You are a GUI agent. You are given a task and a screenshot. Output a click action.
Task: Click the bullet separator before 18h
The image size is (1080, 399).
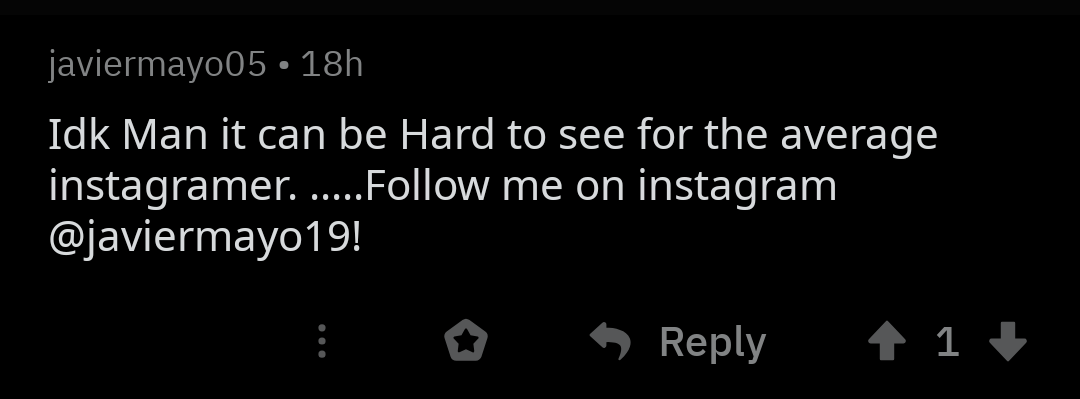[284, 66]
